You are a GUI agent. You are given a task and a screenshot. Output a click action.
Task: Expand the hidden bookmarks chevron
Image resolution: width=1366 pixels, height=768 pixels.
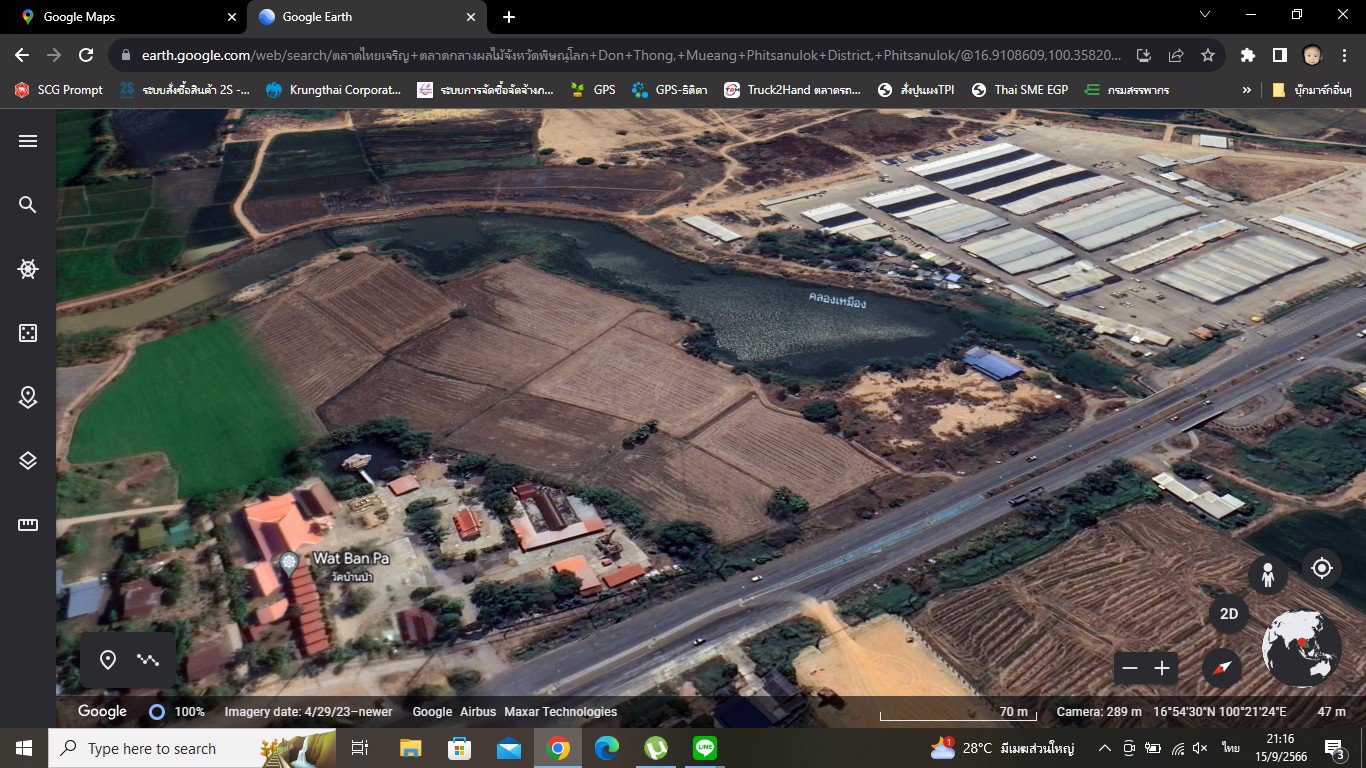(1246, 90)
